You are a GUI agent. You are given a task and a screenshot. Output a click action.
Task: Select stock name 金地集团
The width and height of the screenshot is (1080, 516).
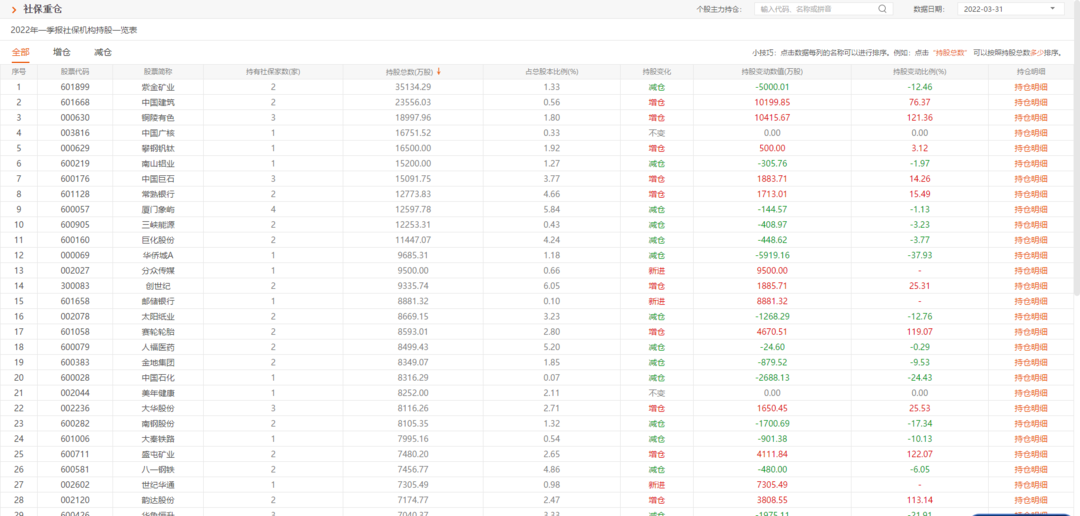158,362
